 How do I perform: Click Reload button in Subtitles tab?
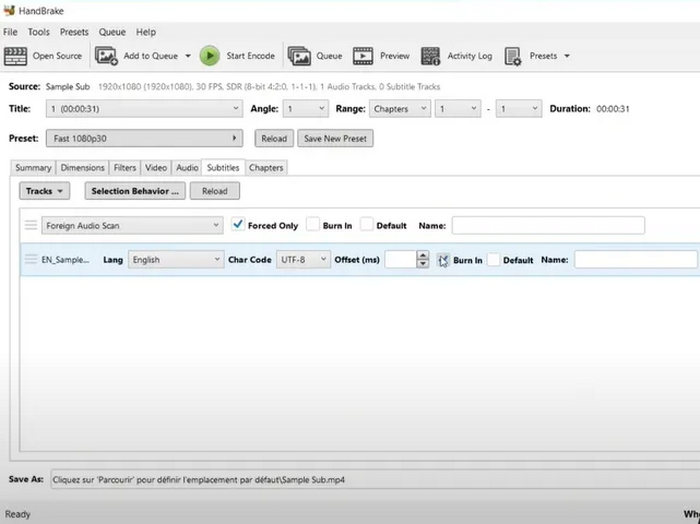pos(215,191)
